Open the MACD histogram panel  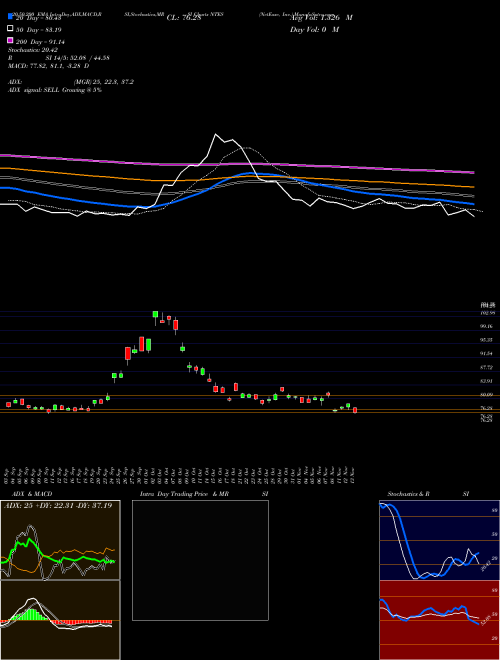click(60, 620)
